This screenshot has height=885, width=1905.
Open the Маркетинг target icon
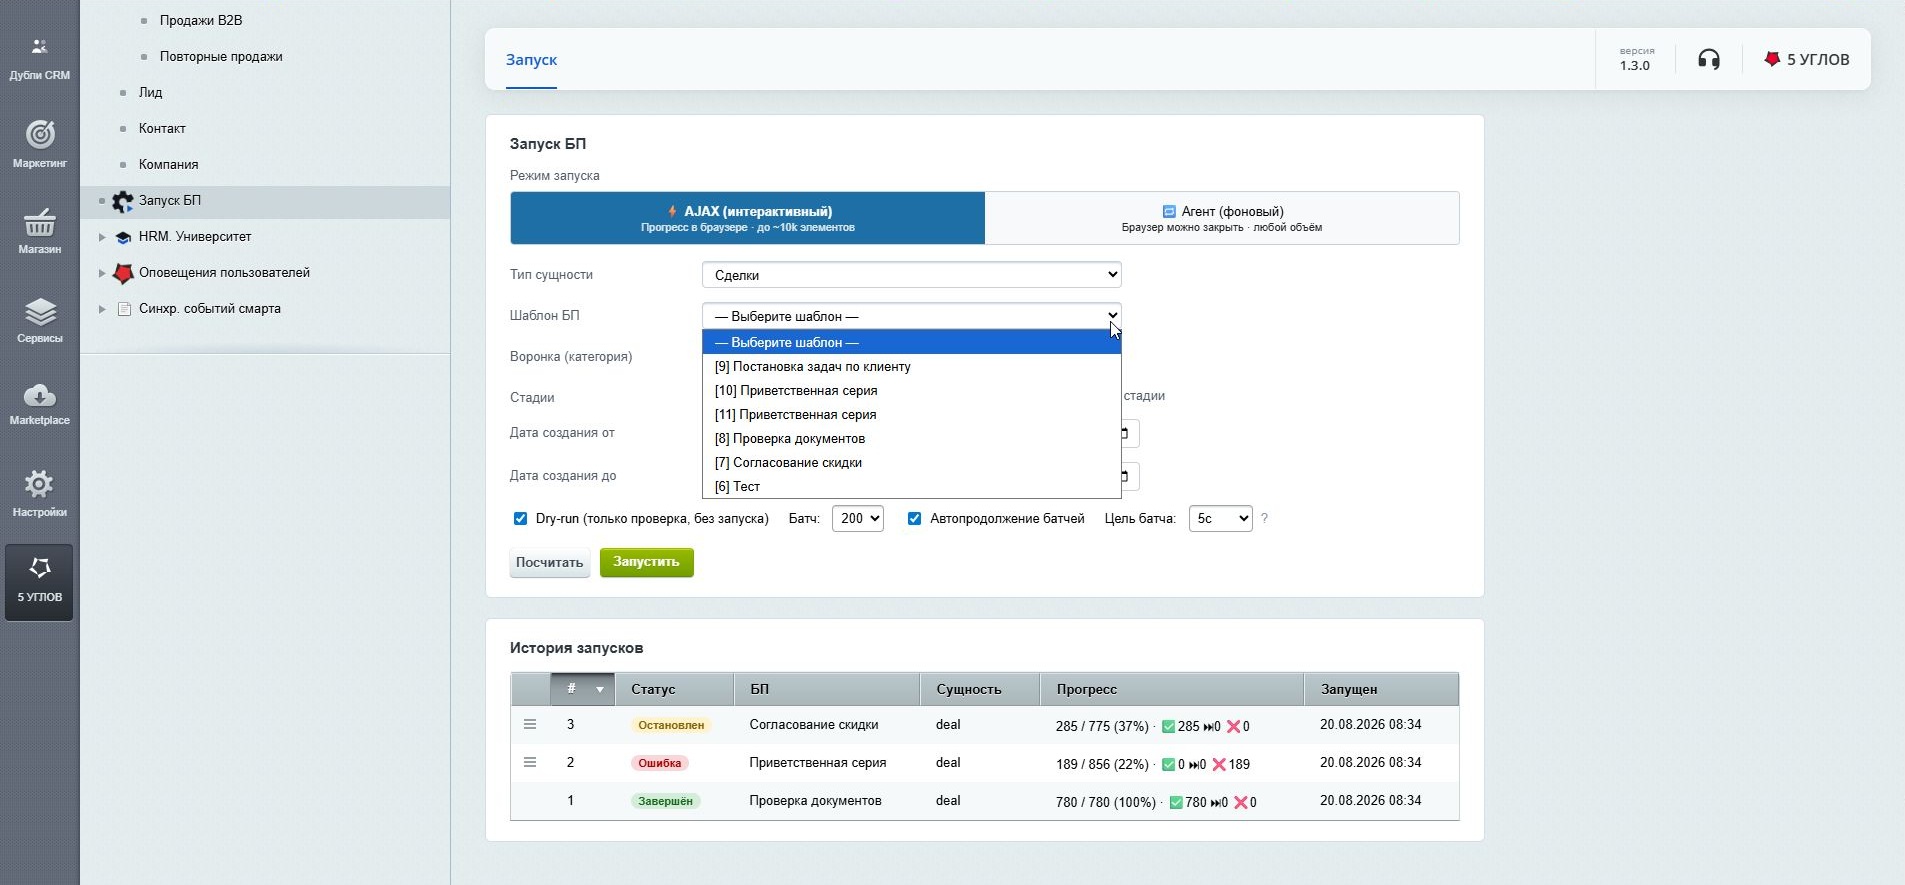coord(40,134)
